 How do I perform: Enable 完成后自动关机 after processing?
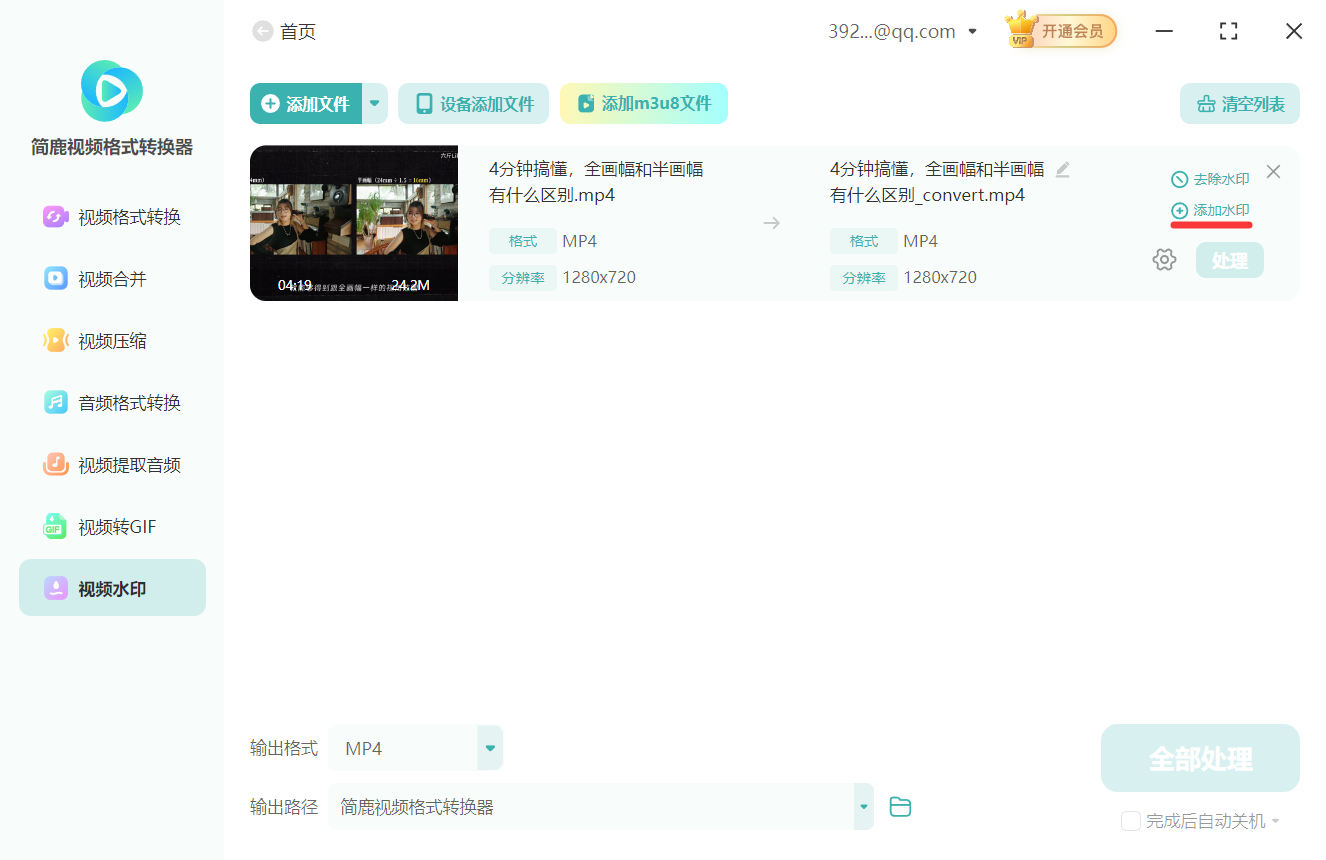(1130, 820)
